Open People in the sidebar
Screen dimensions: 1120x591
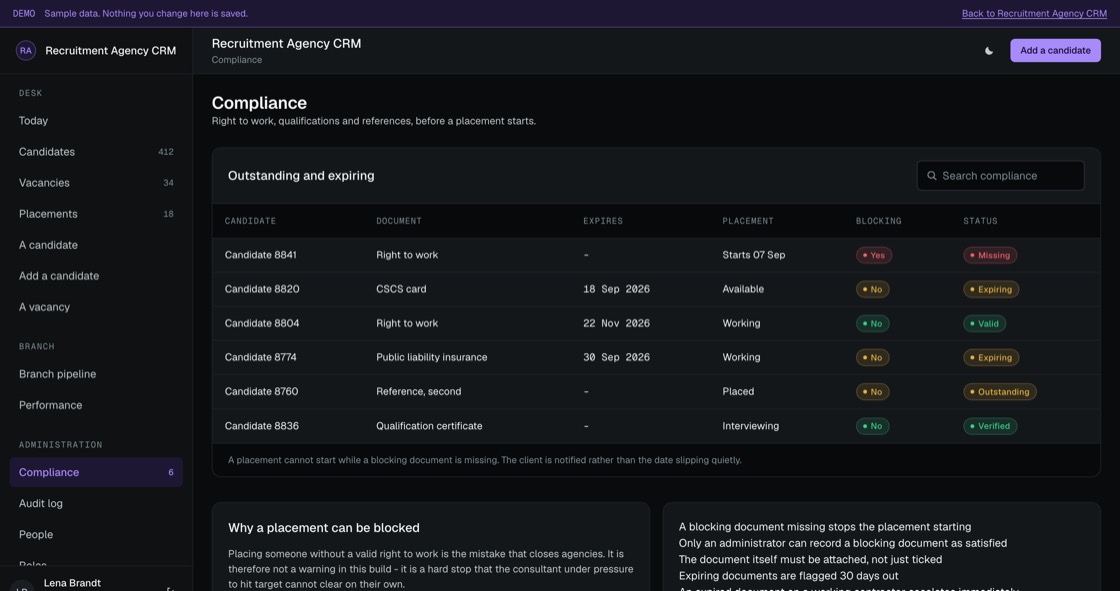click(x=96, y=535)
